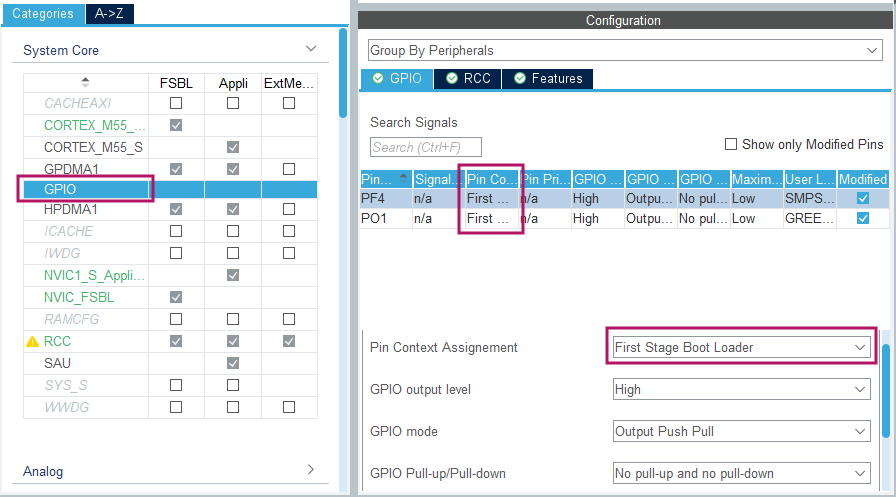Sort by the Signal column header

(x=438, y=179)
